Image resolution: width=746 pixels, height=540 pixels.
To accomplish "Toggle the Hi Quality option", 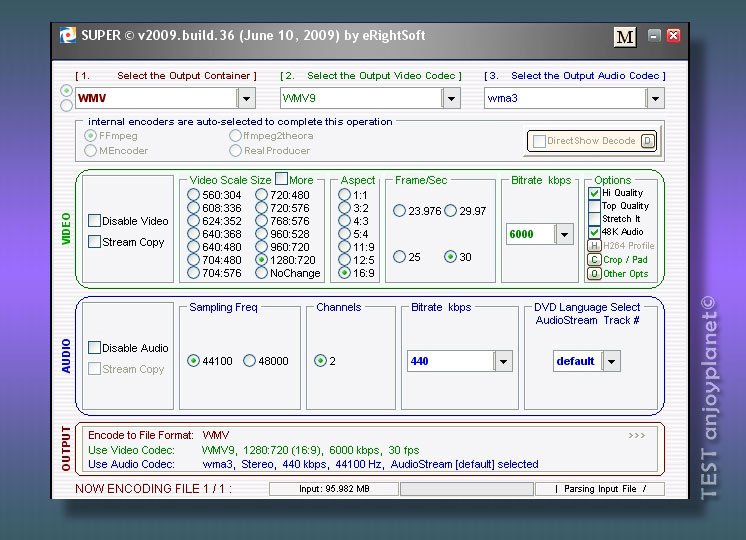I will click(x=594, y=193).
